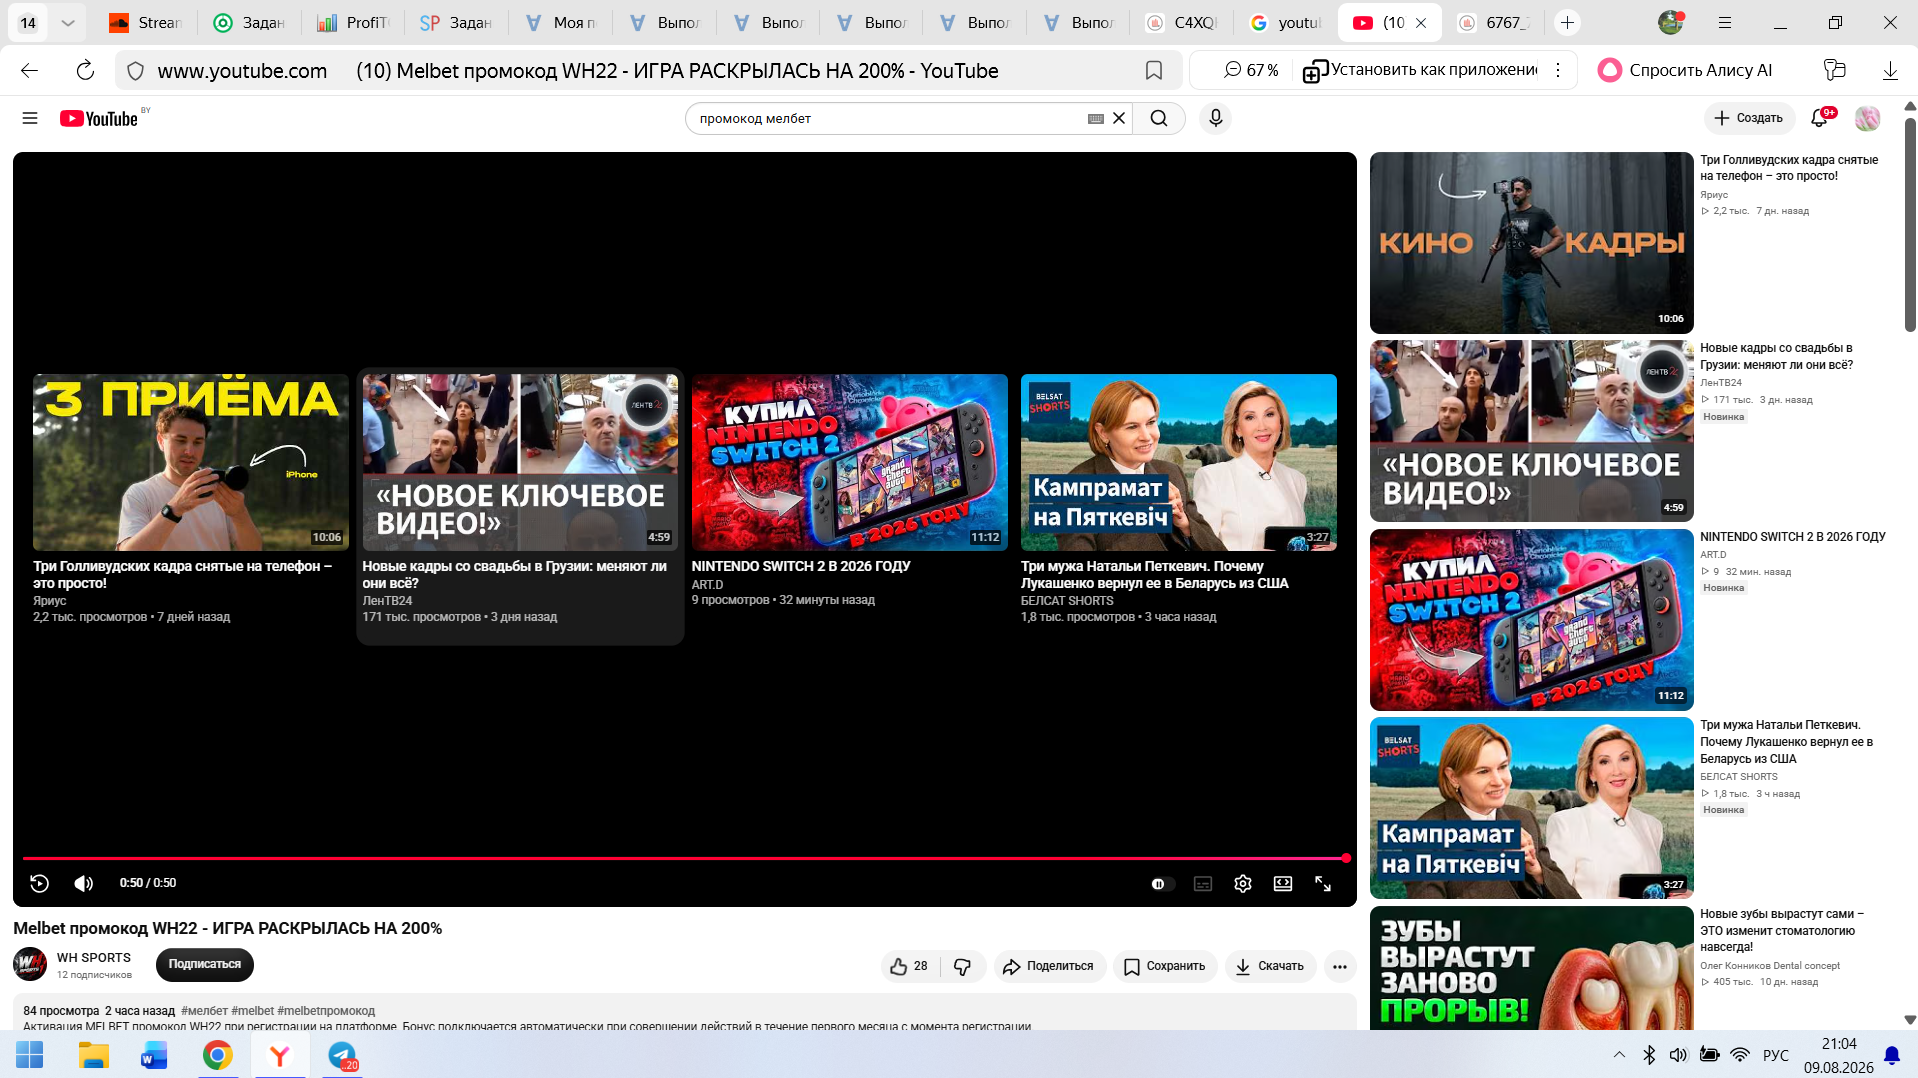The height and width of the screenshot is (1078, 1918).
Task: Ask Alice AI with Спросить Алису AI
Action: pyautogui.click(x=1685, y=70)
